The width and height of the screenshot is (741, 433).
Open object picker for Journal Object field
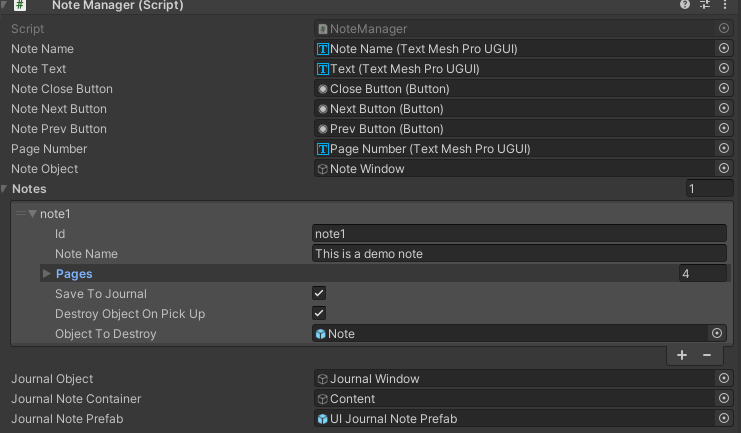tap(723, 379)
